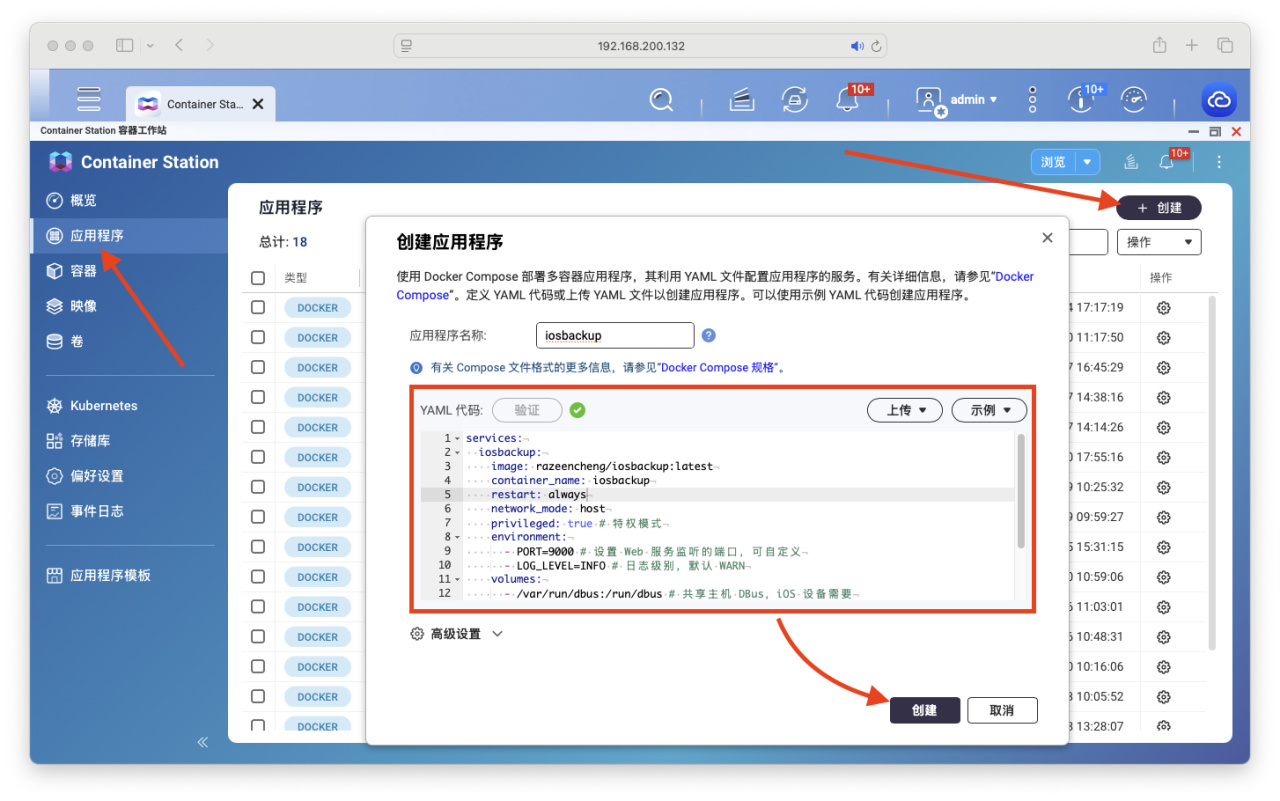Click the Container Station logo icon
This screenshot has height=801, width=1280.
click(60, 162)
